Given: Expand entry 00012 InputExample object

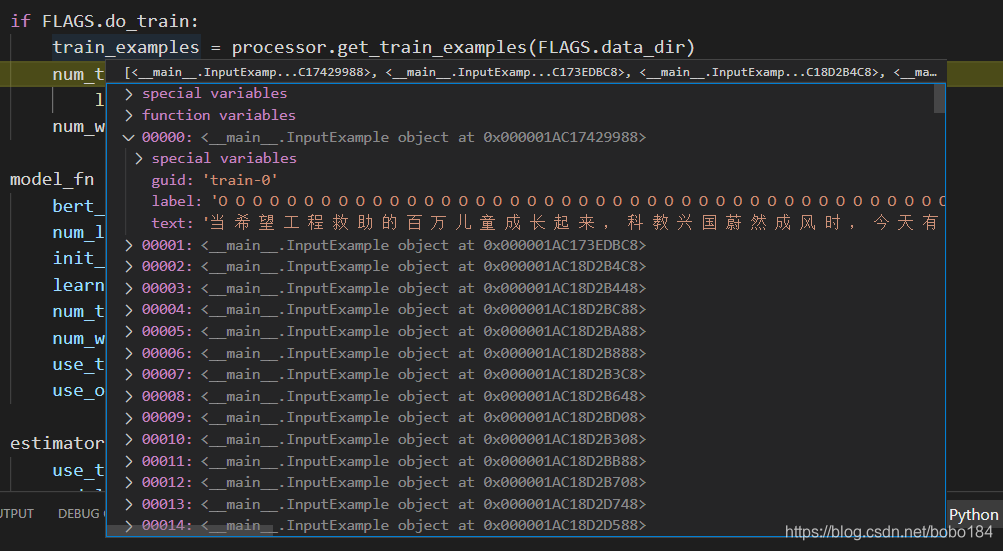Looking at the screenshot, I should pos(129,483).
